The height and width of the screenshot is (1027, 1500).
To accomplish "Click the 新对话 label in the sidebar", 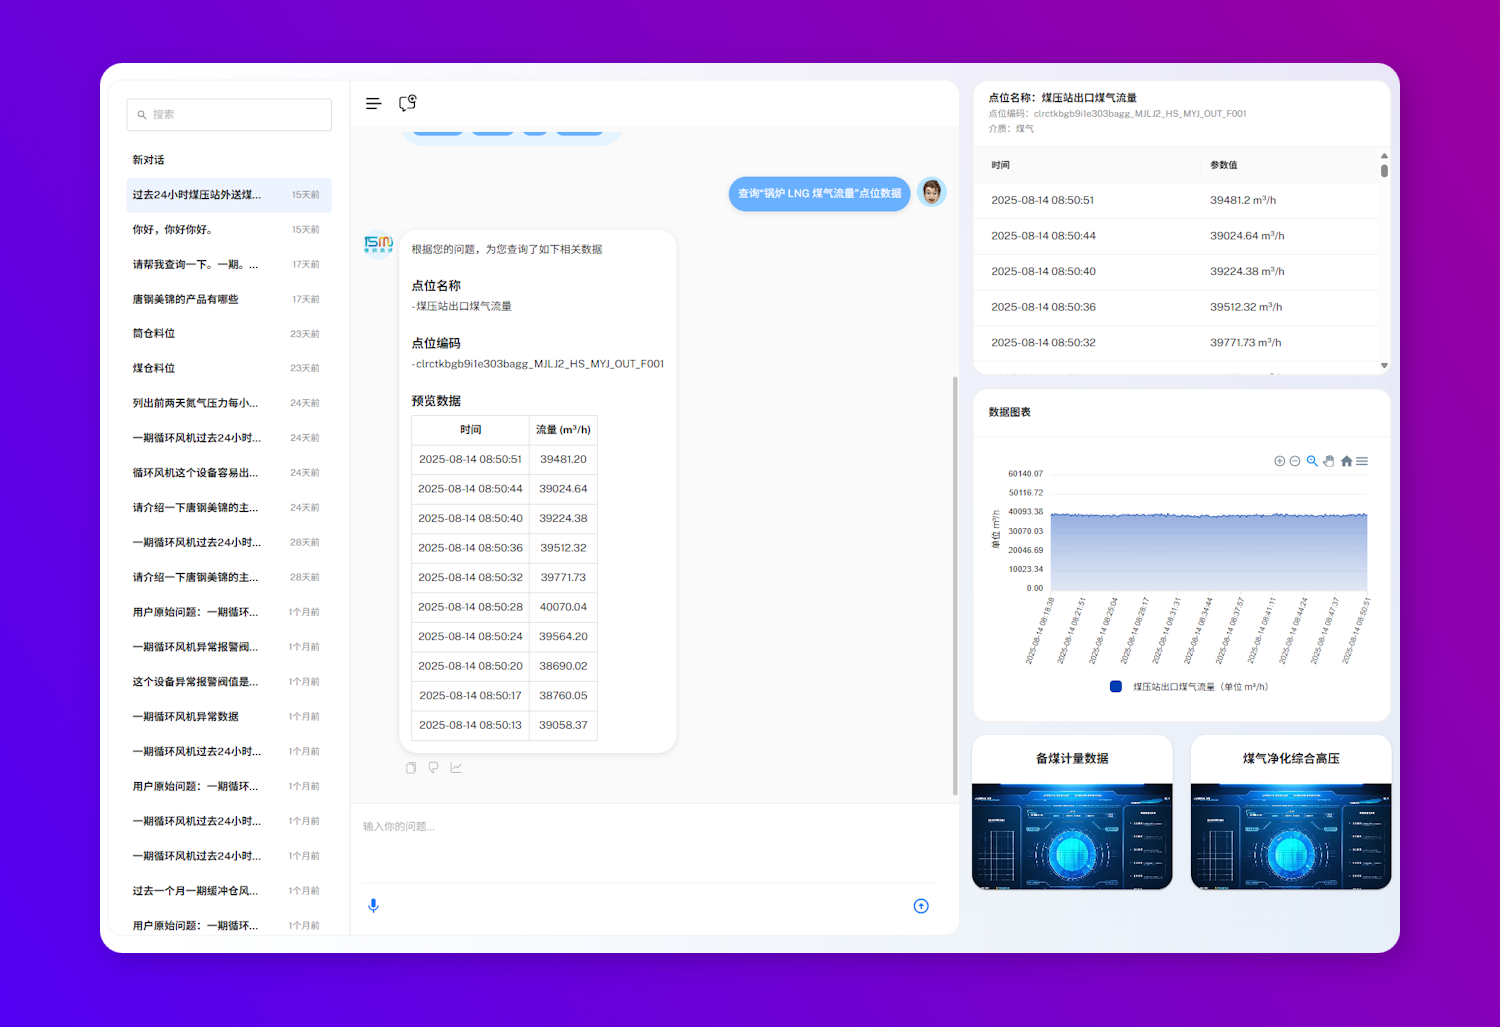I will point(149,160).
